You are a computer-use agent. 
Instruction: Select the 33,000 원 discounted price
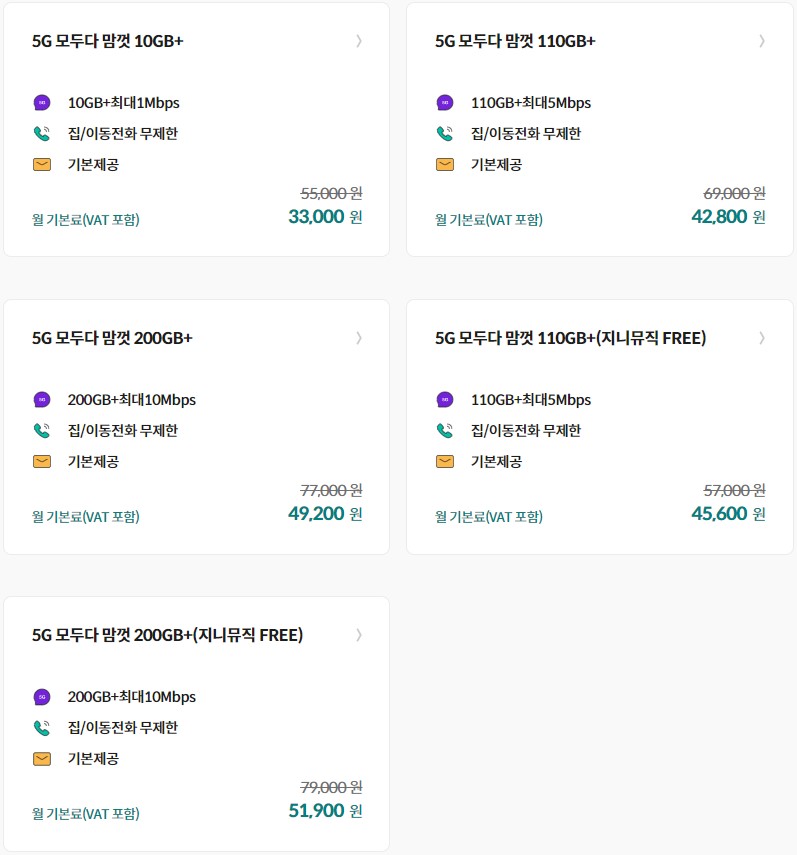[325, 216]
